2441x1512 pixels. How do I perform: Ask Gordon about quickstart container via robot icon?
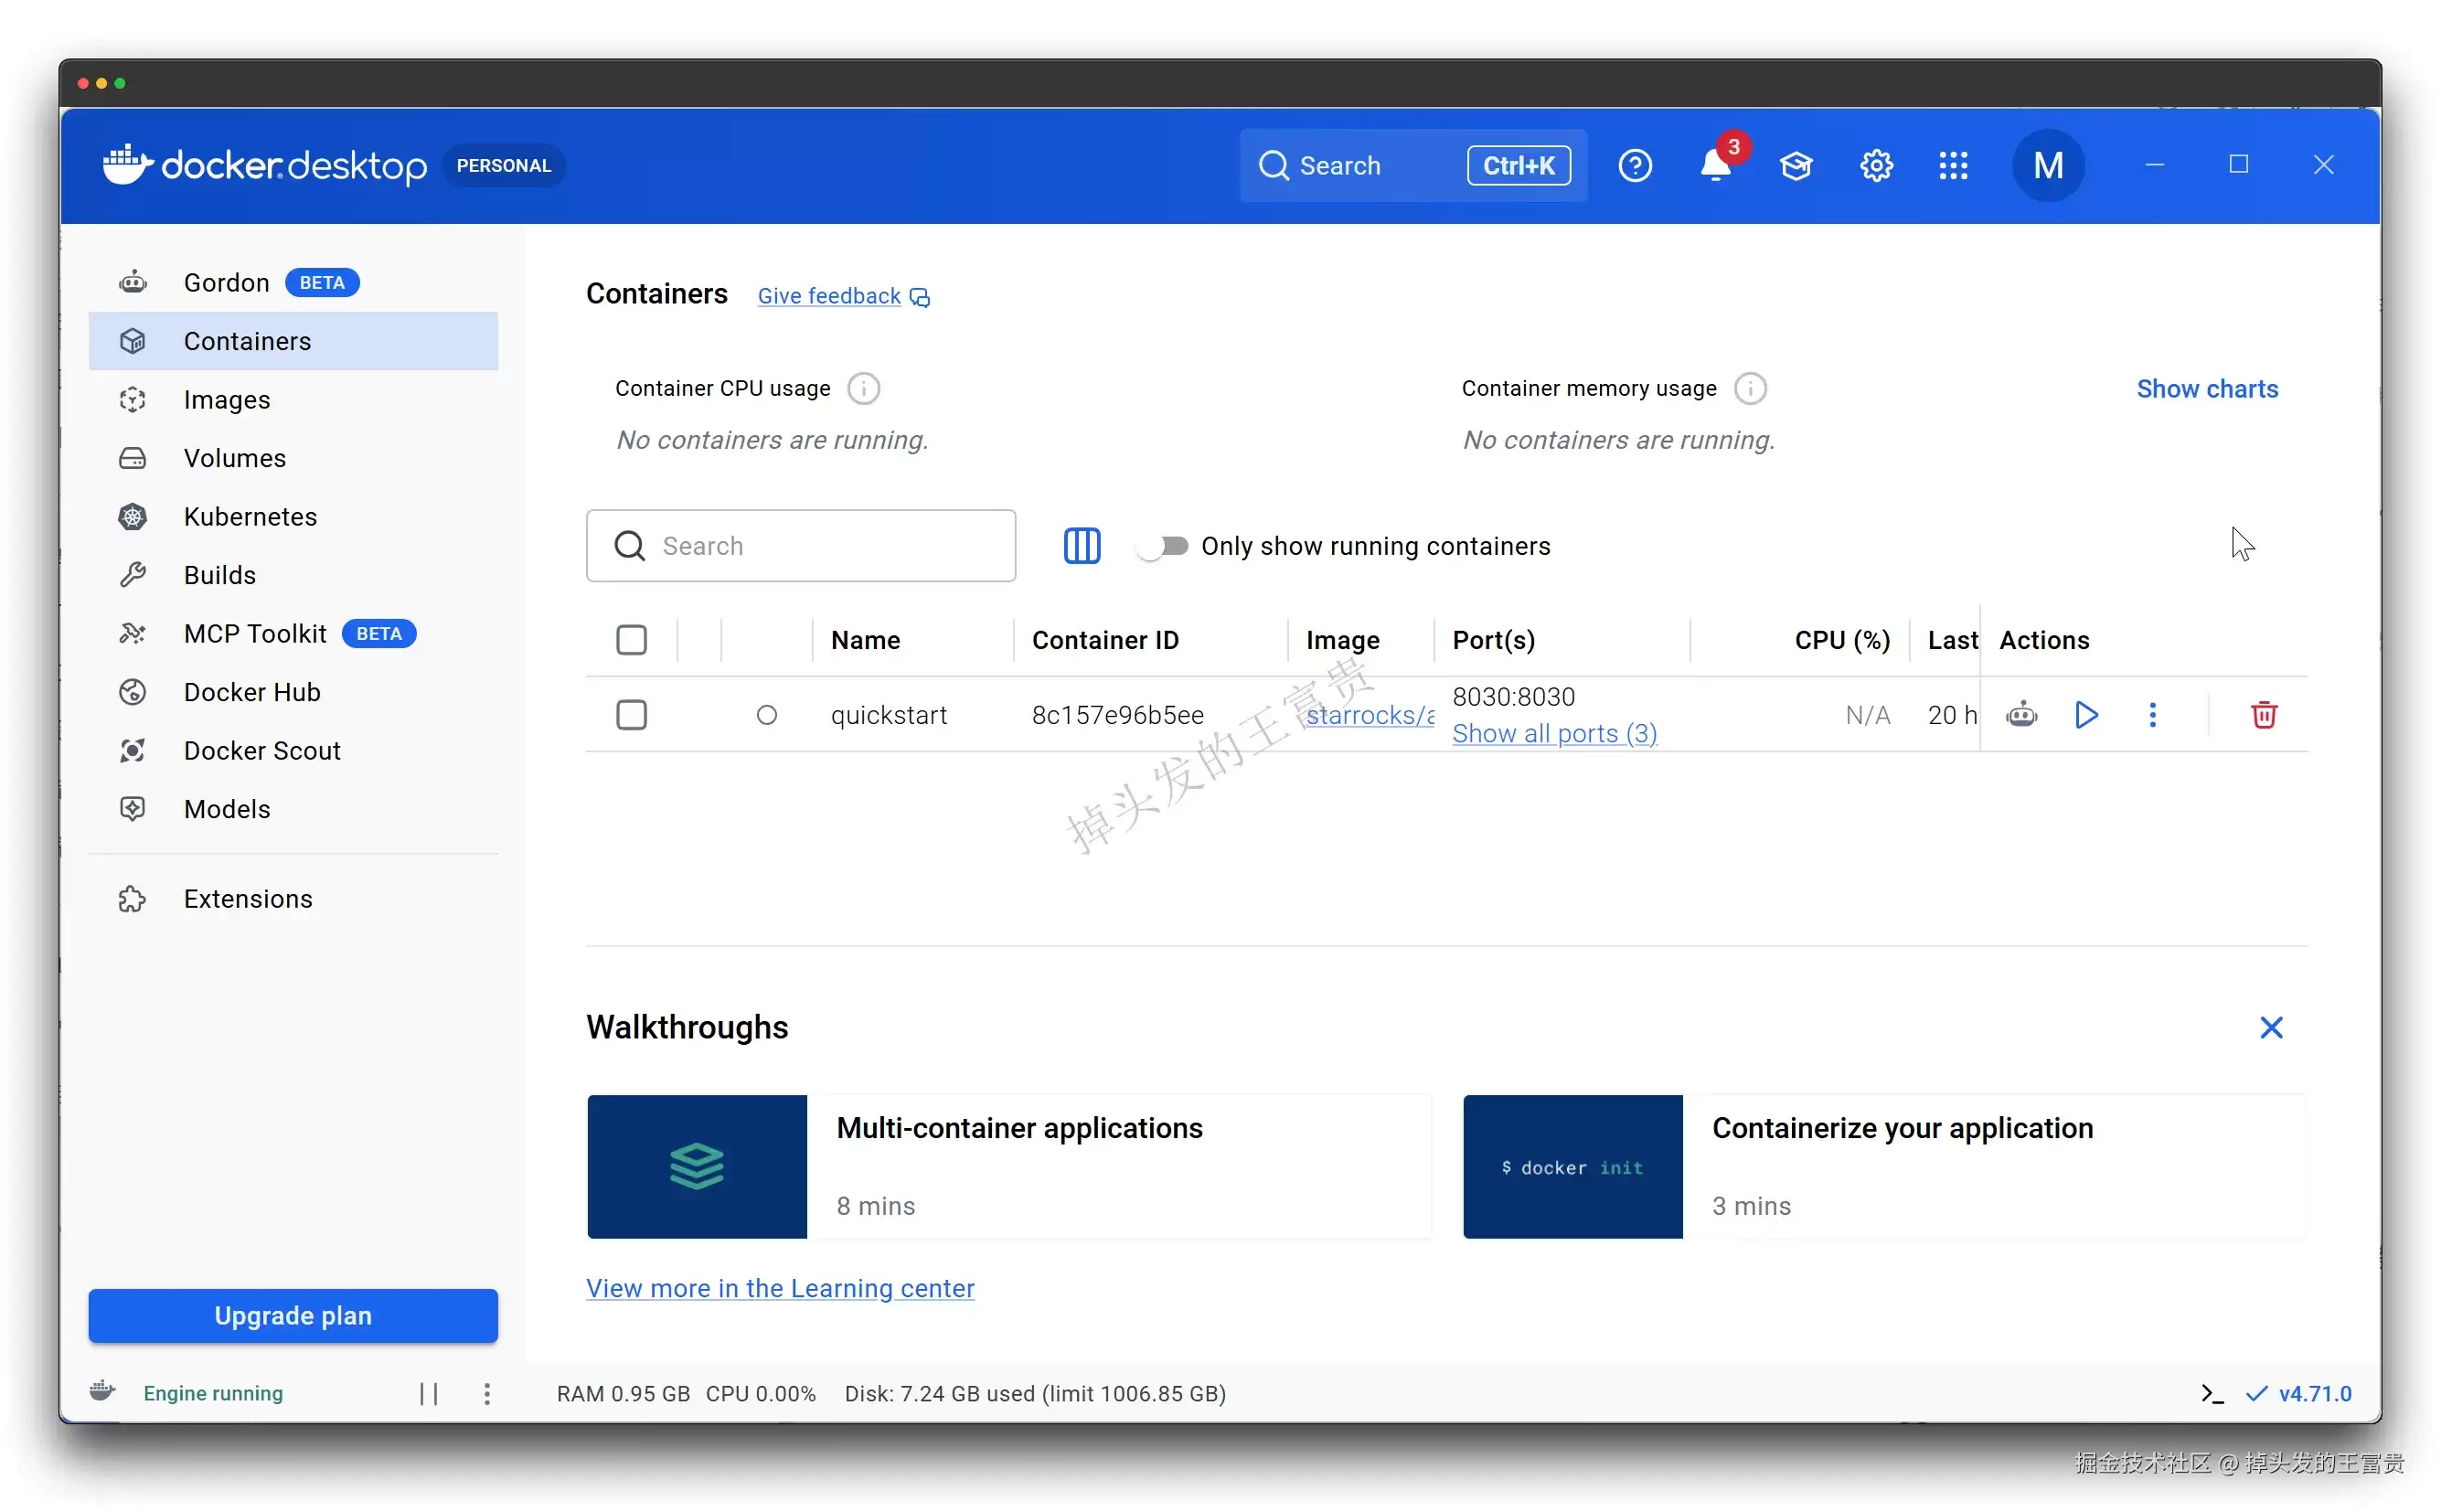(x=2021, y=715)
